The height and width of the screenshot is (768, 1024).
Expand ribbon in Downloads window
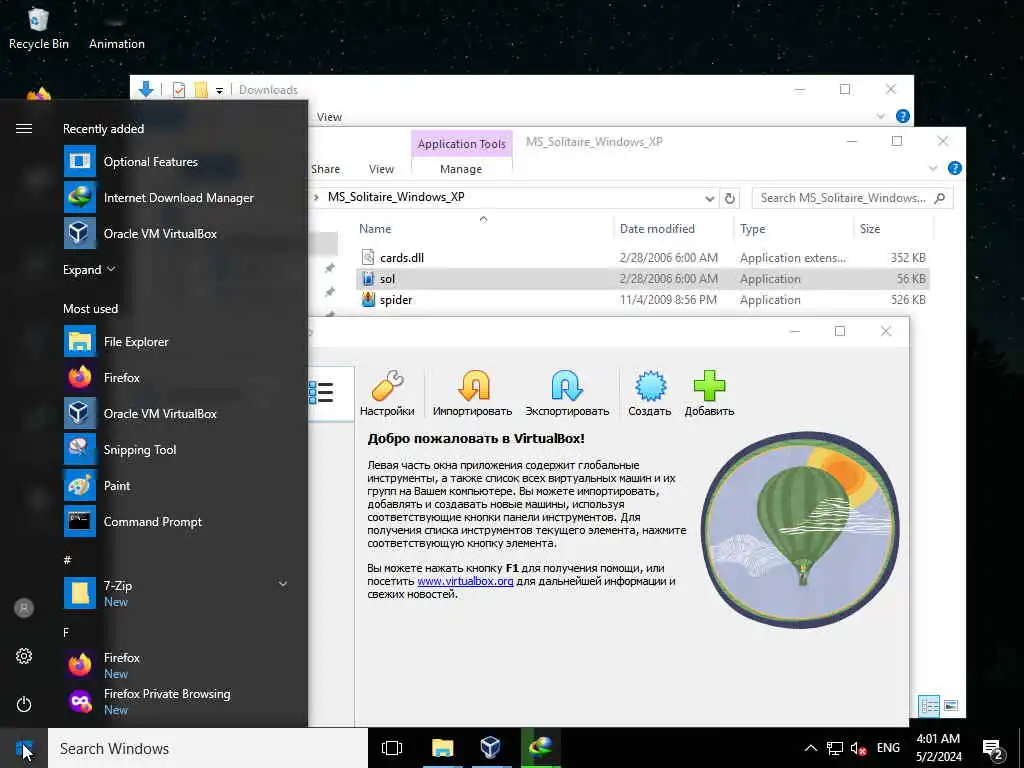click(x=880, y=116)
